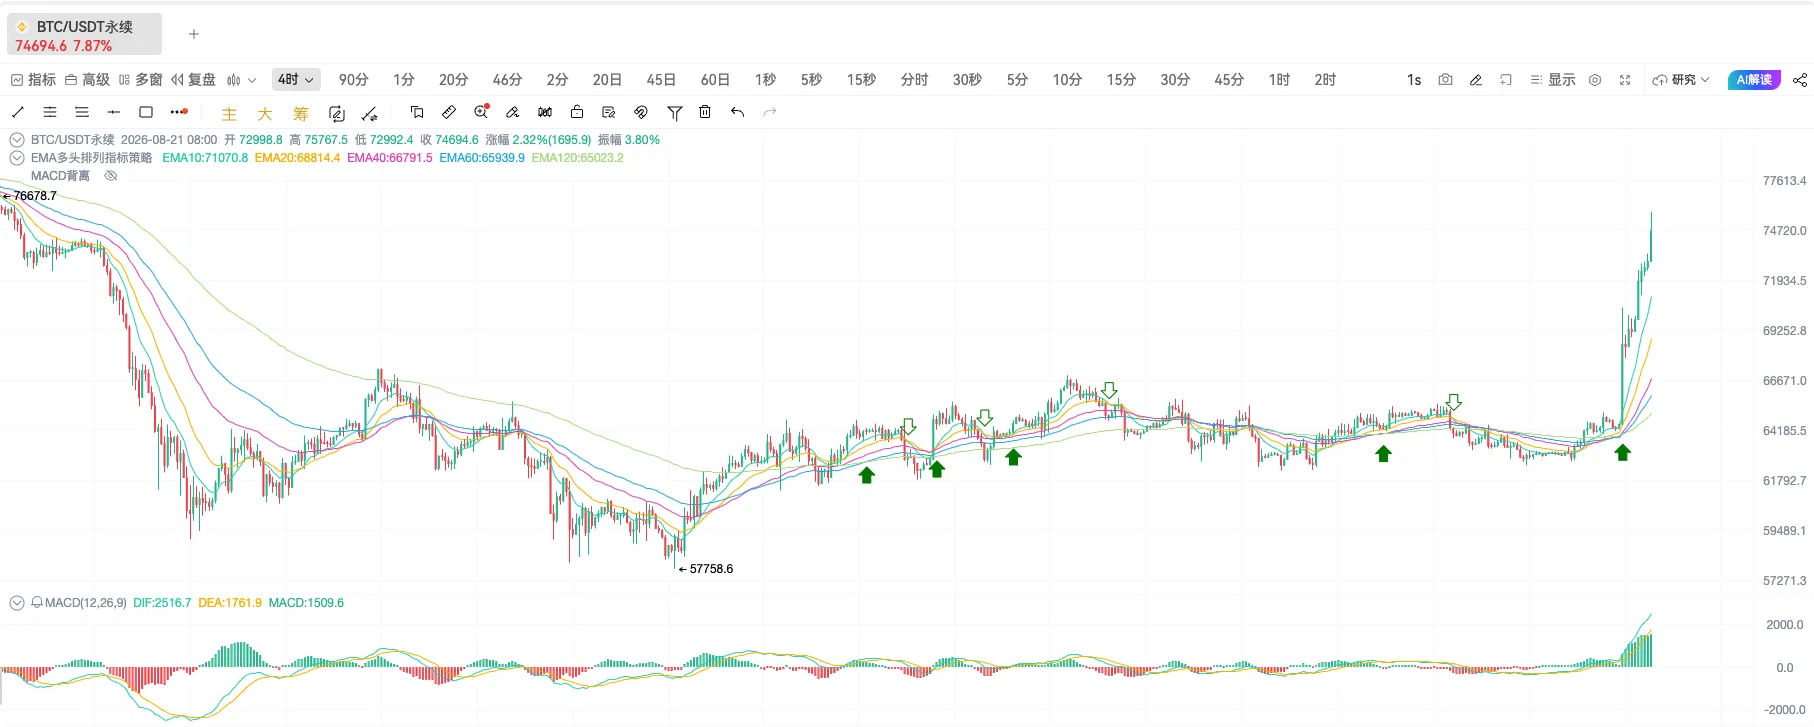Click the 大 orange indicator button
The image size is (1814, 727).
pyautogui.click(x=265, y=114)
